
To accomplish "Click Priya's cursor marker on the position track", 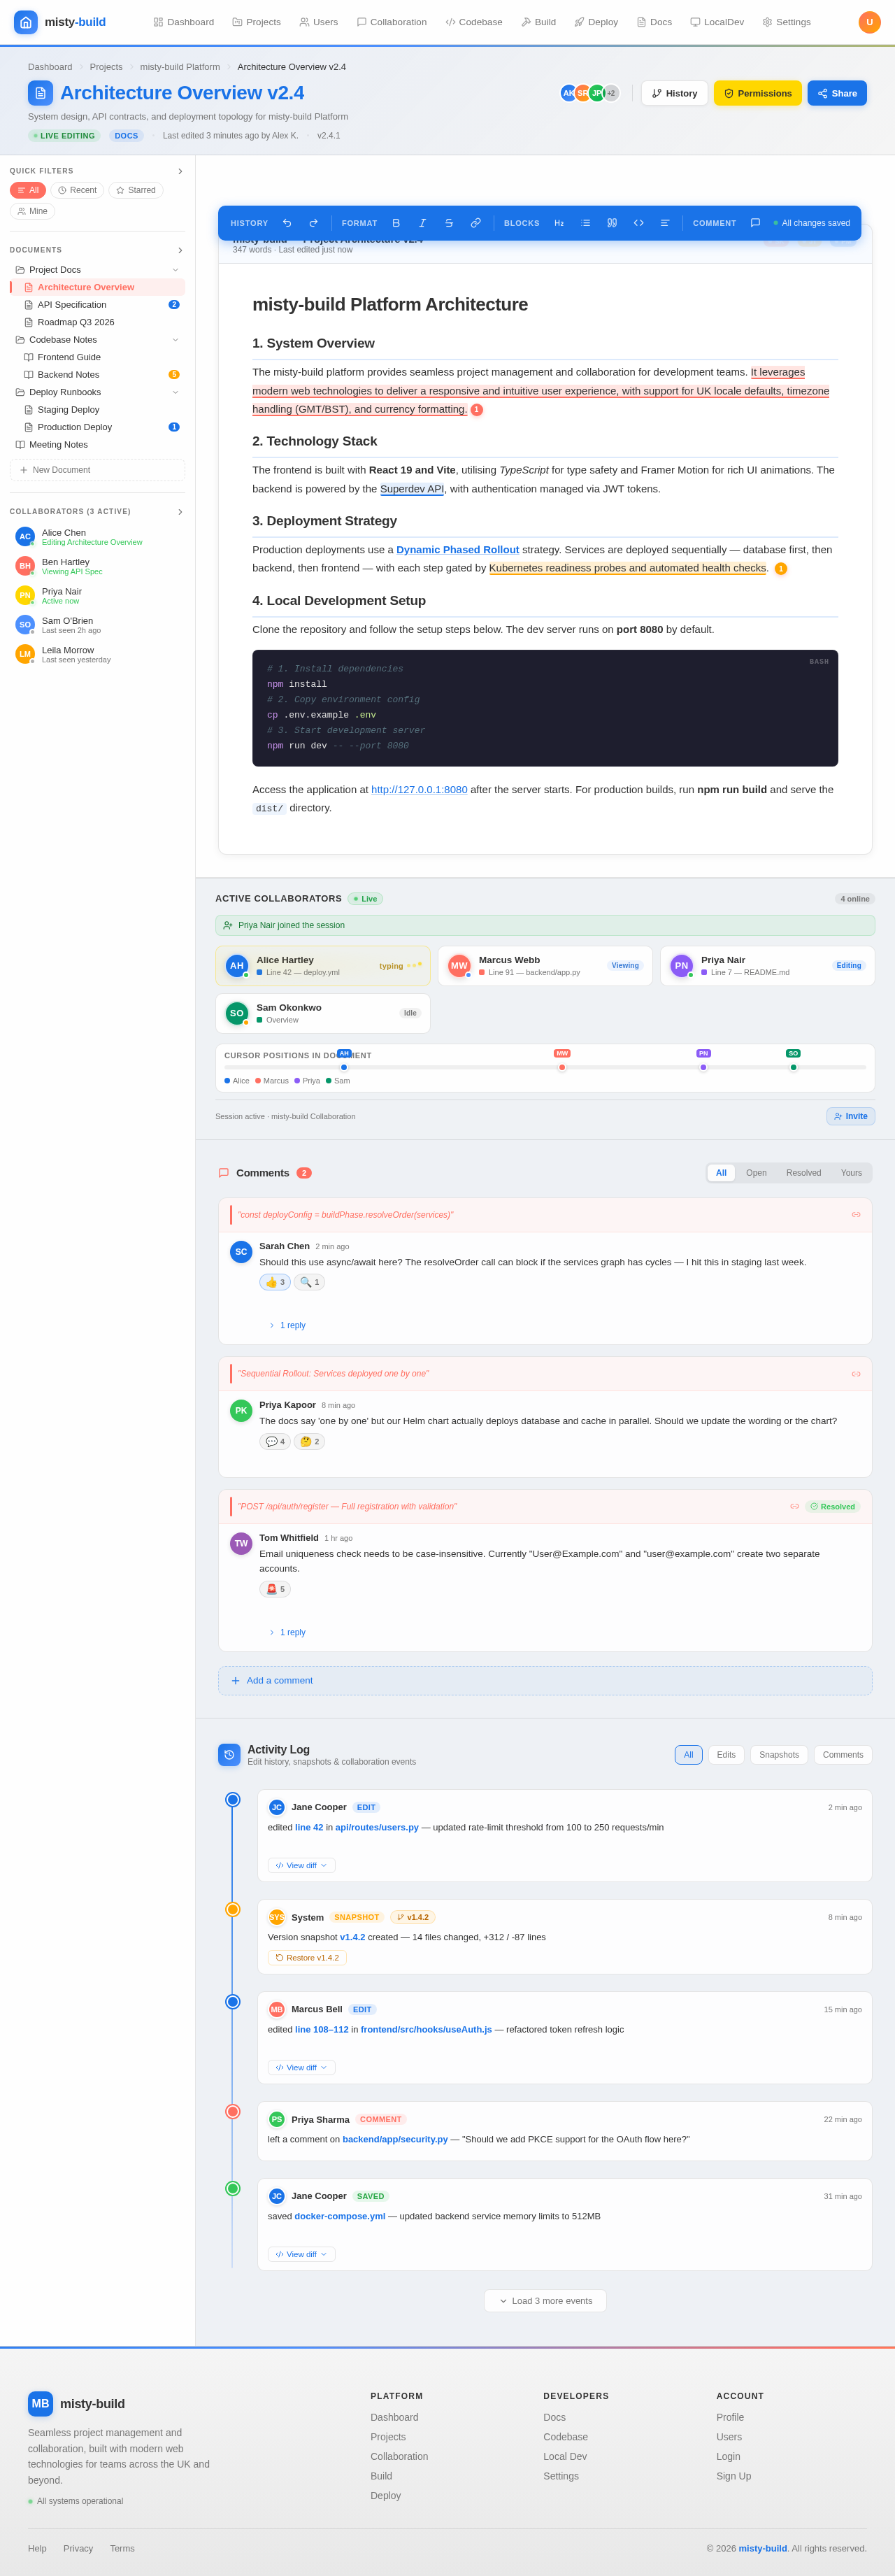I will pyautogui.click(x=703, y=1067).
